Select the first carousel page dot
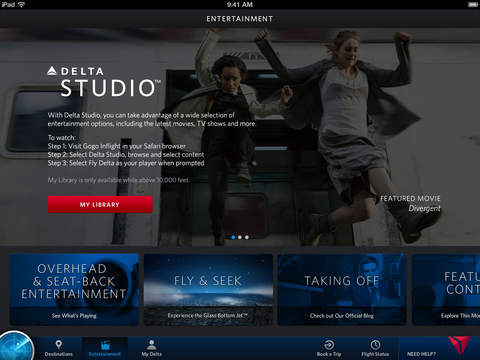This screenshot has height=360, width=480. click(233, 237)
